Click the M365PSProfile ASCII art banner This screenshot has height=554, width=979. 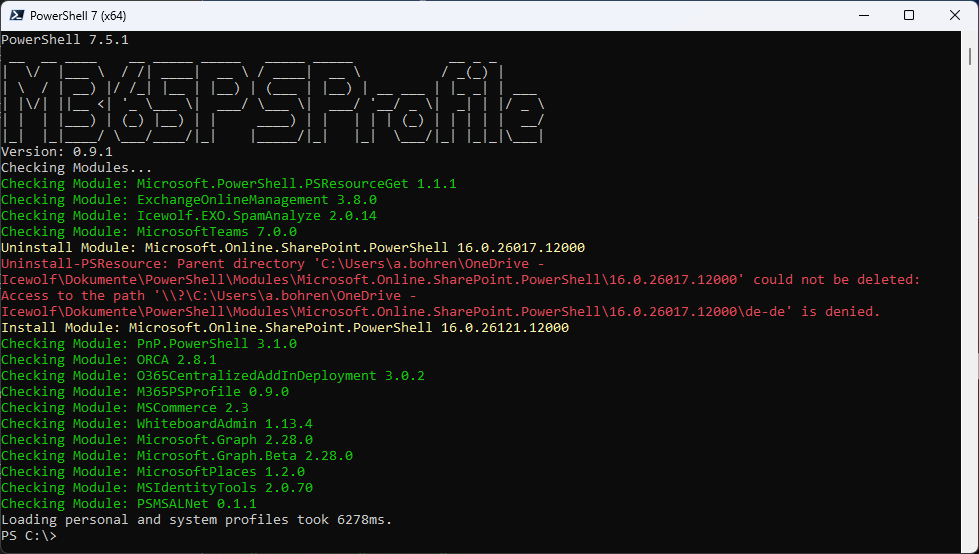(273, 100)
